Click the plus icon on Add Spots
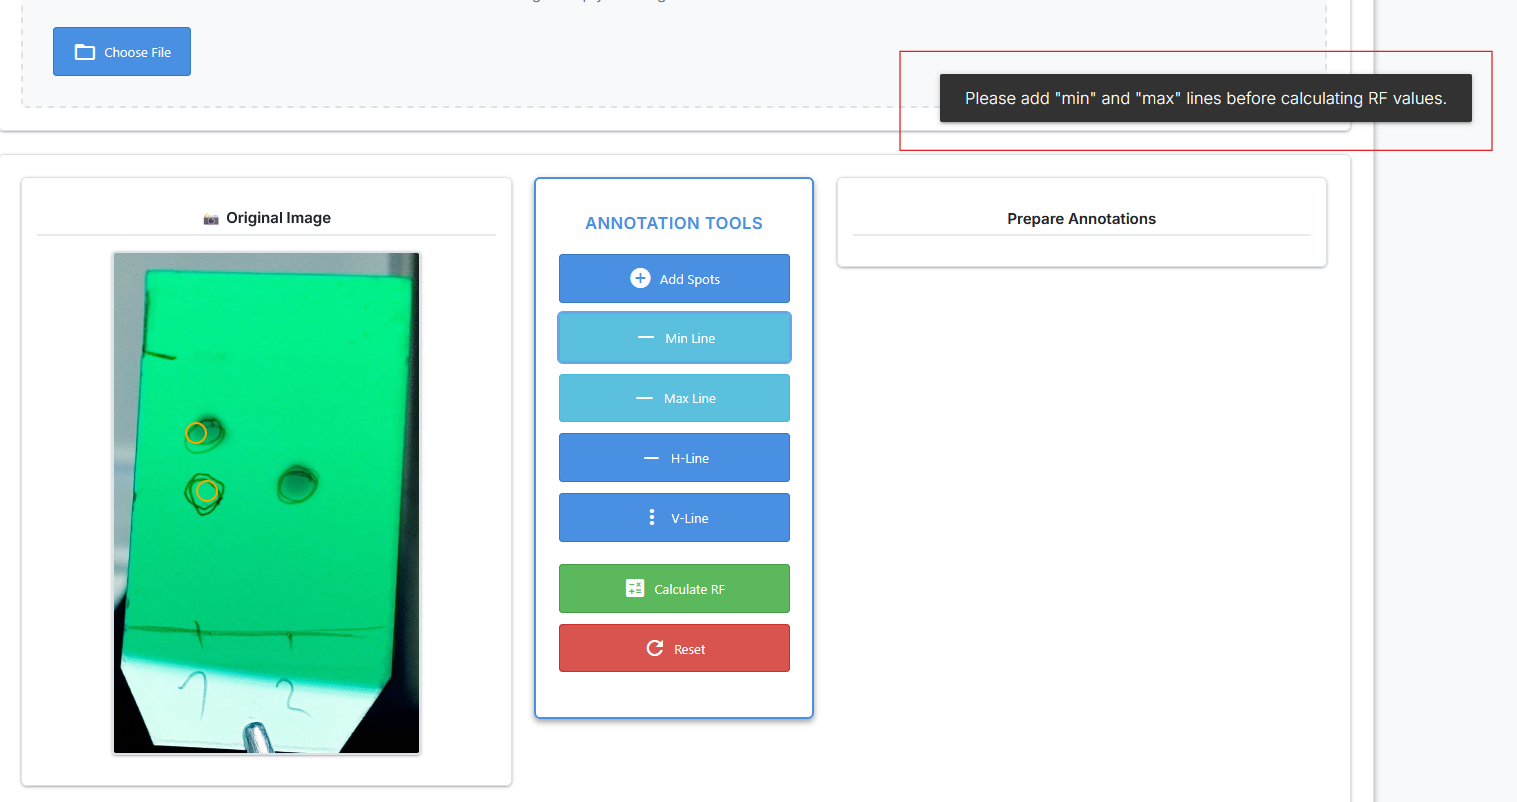Screen dimensions: 1517x802 (x=640, y=278)
